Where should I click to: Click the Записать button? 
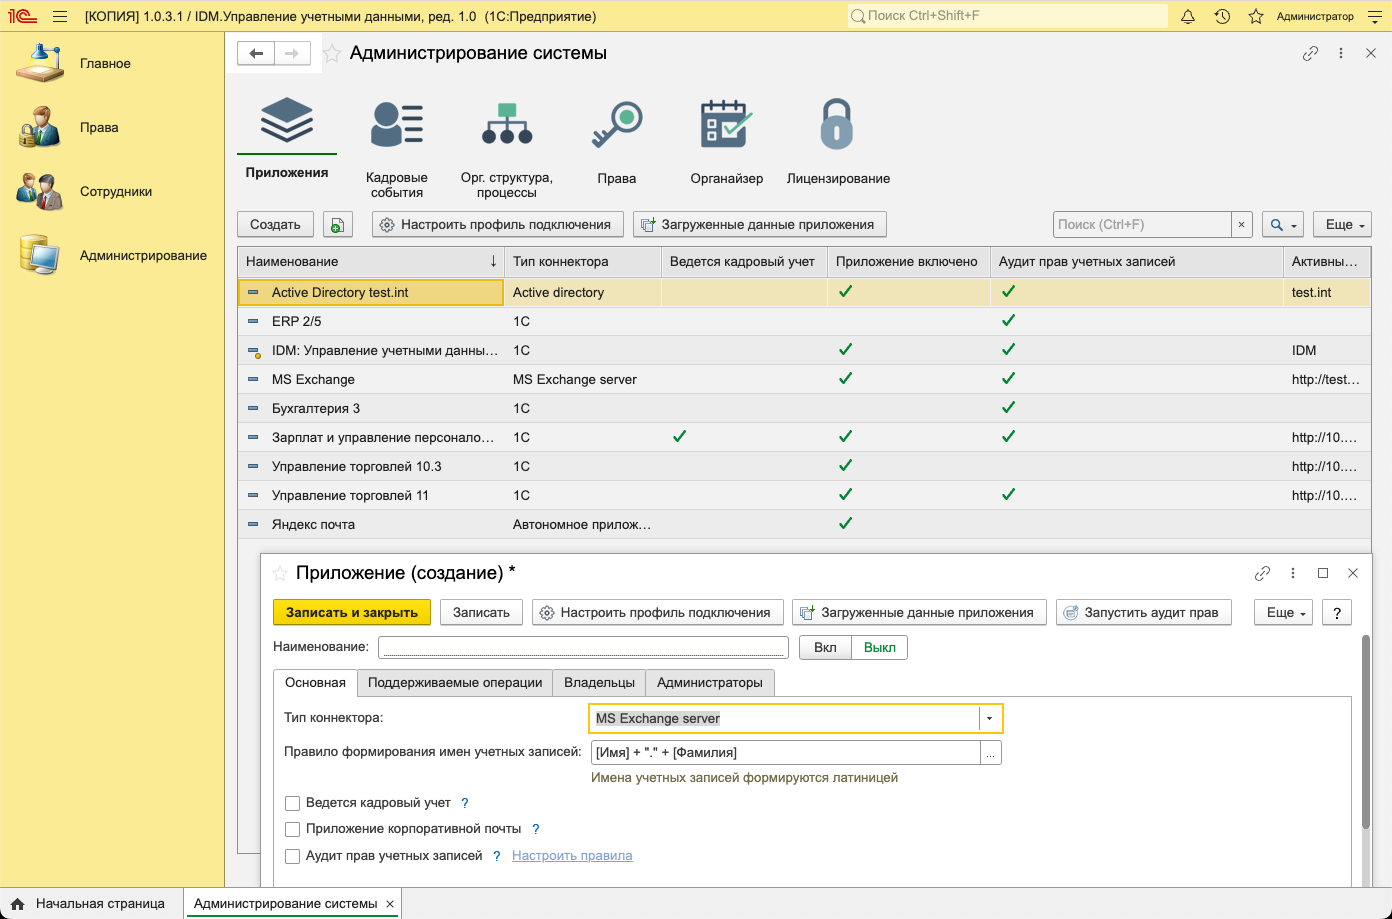(481, 613)
